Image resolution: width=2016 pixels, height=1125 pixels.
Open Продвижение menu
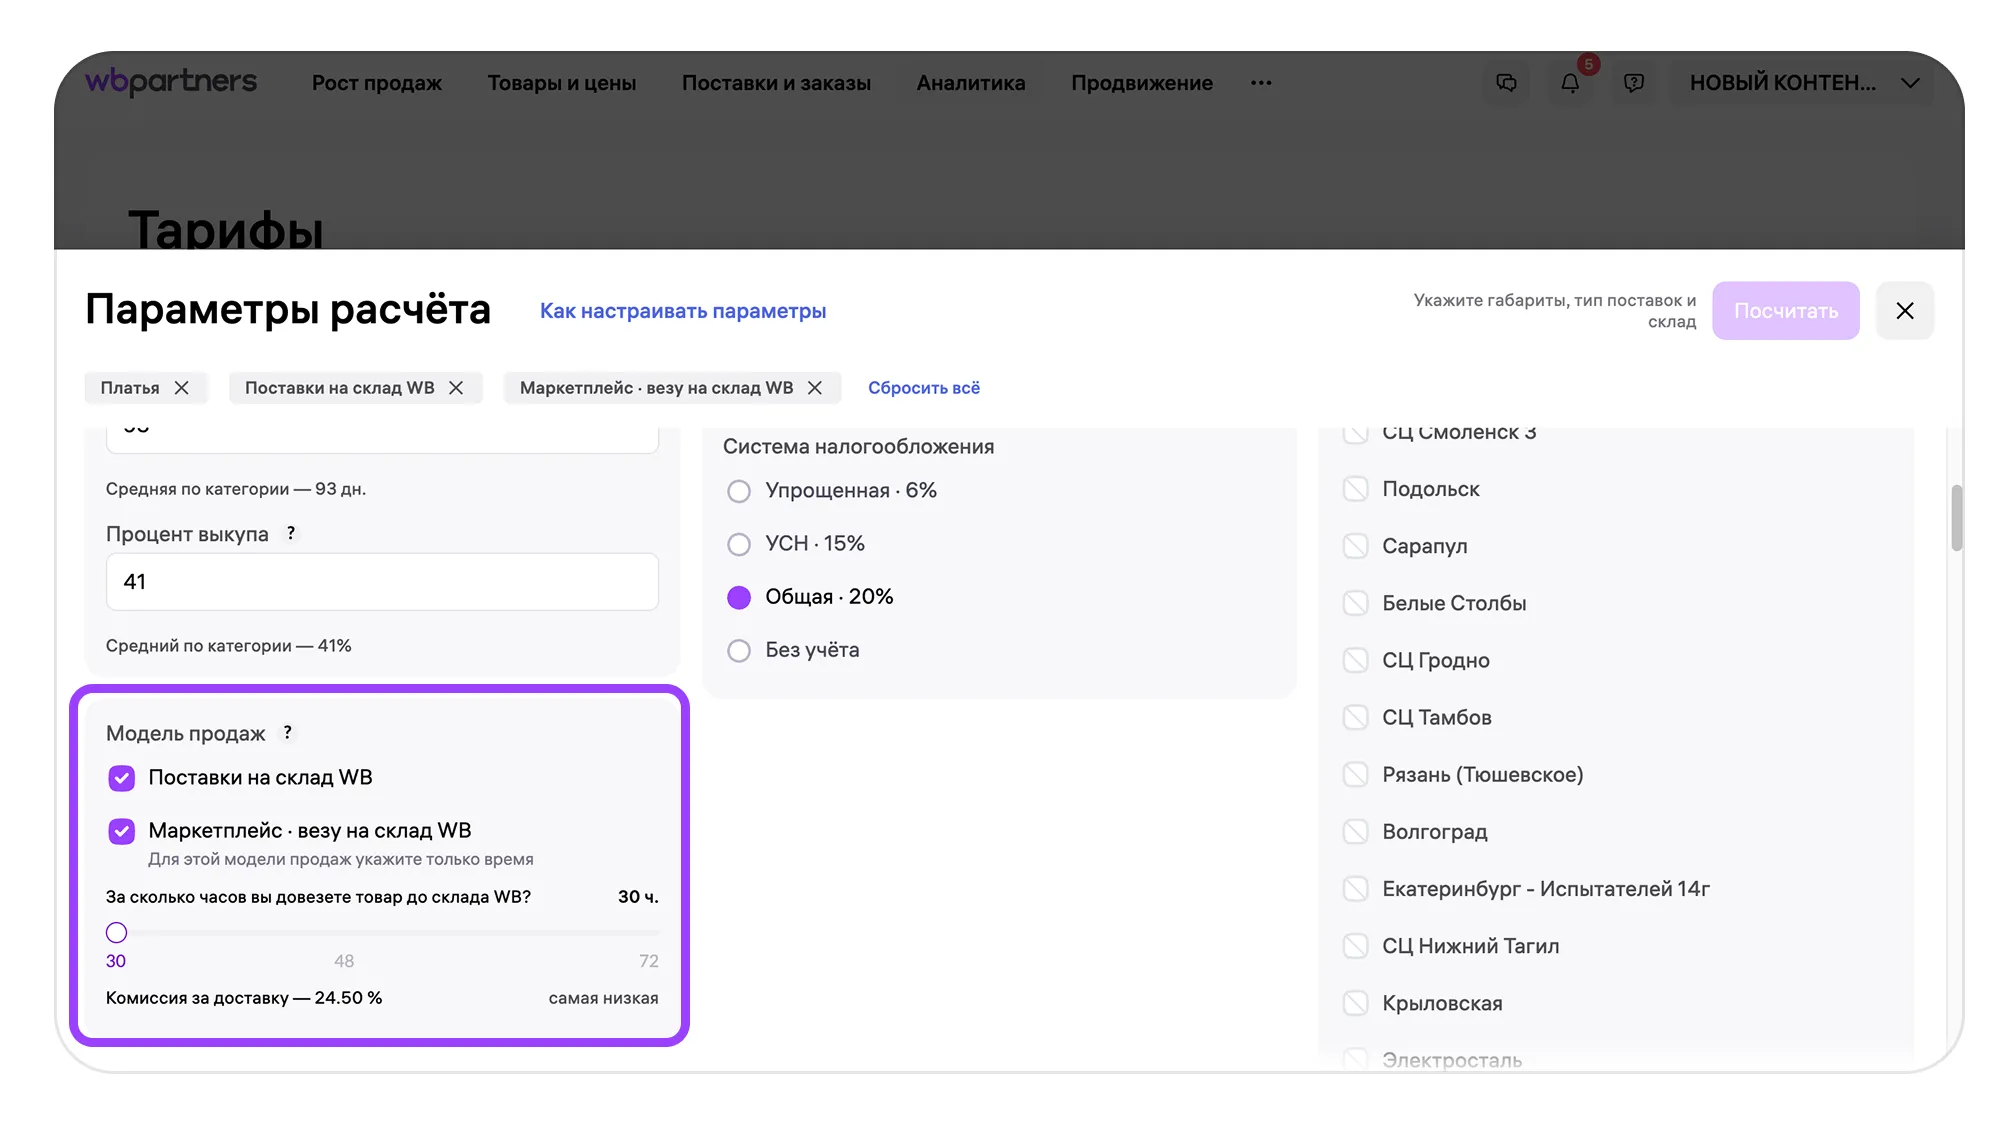(x=1142, y=83)
